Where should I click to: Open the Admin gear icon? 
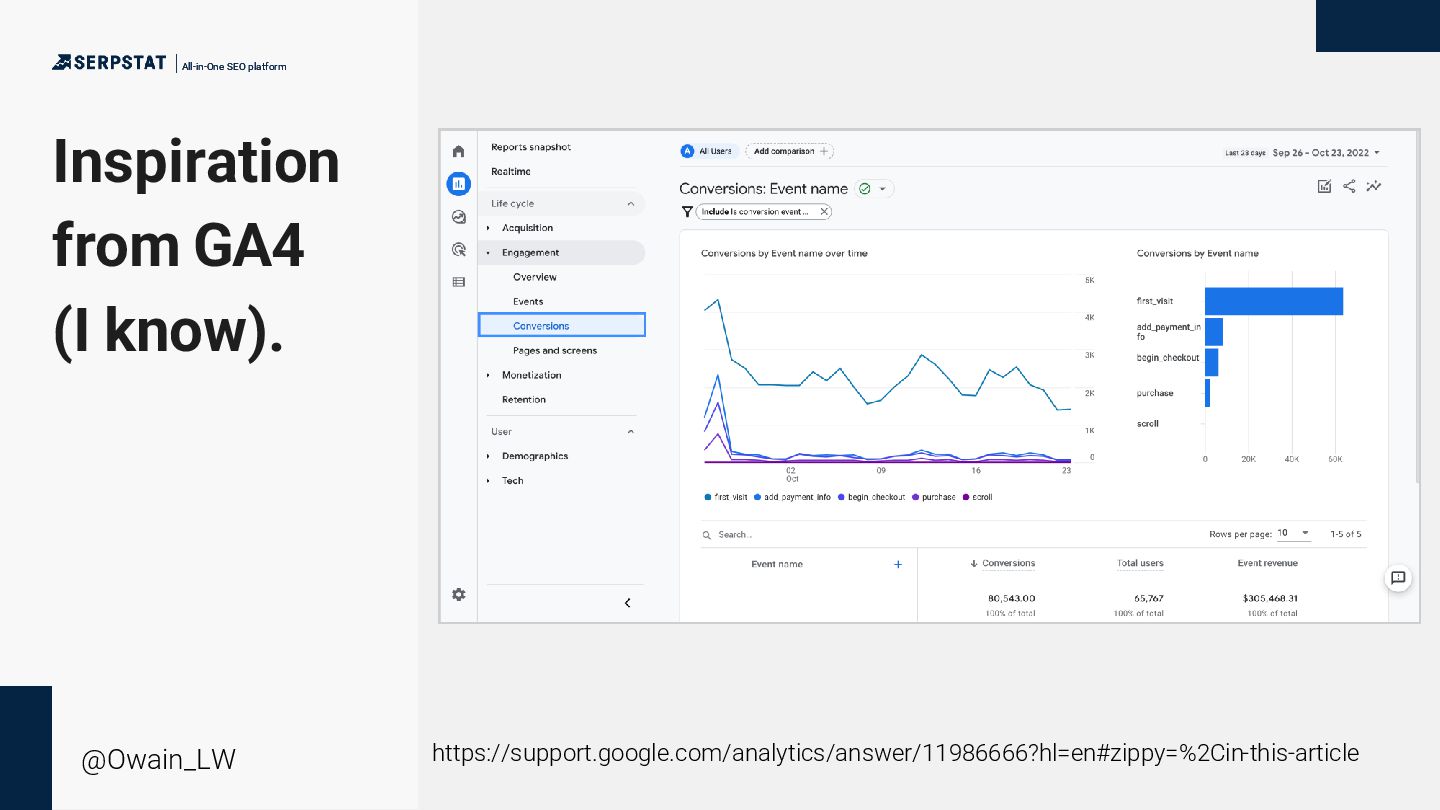coord(458,594)
